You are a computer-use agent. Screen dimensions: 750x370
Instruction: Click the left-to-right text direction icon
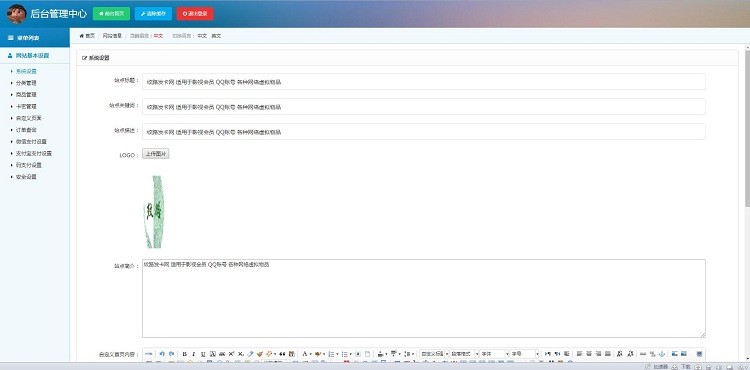tap(548, 354)
